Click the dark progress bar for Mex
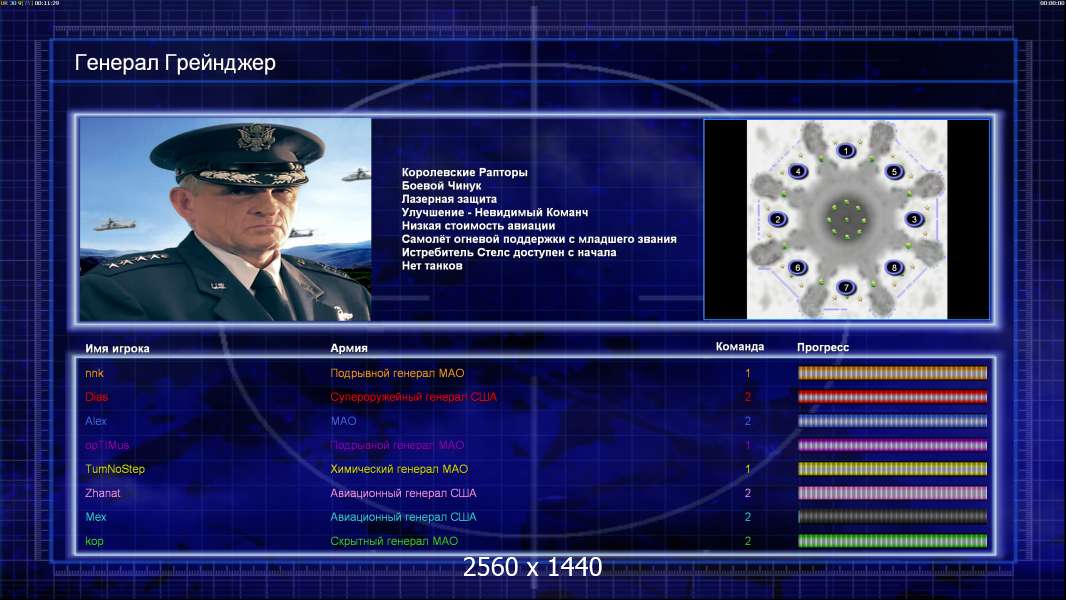 (x=892, y=517)
